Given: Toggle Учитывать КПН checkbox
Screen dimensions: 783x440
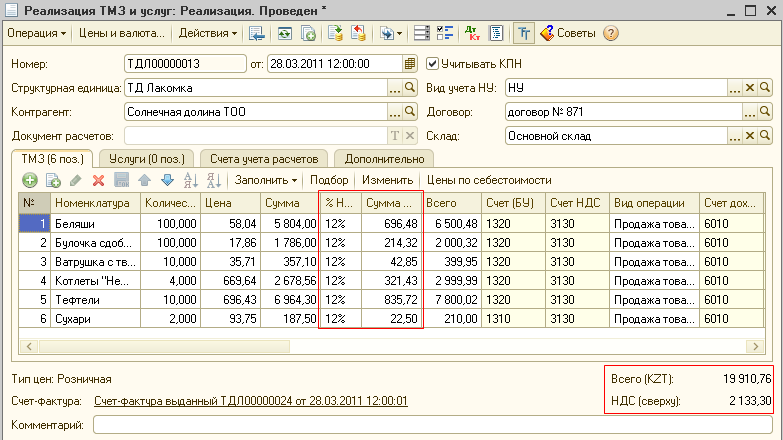Looking at the screenshot, I should click(x=433, y=63).
